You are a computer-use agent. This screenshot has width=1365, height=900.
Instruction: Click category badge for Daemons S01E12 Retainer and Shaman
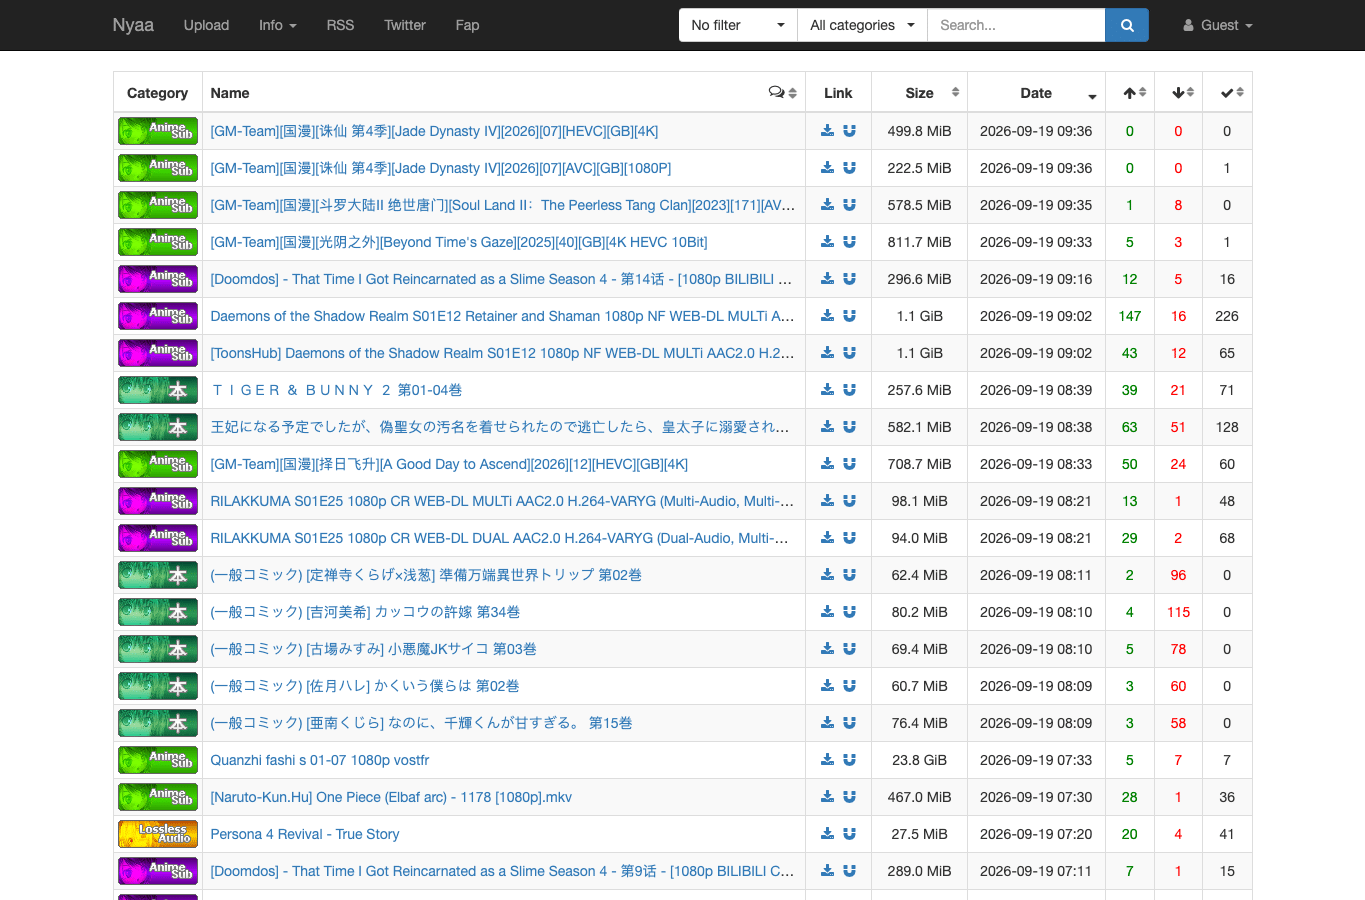click(x=158, y=316)
